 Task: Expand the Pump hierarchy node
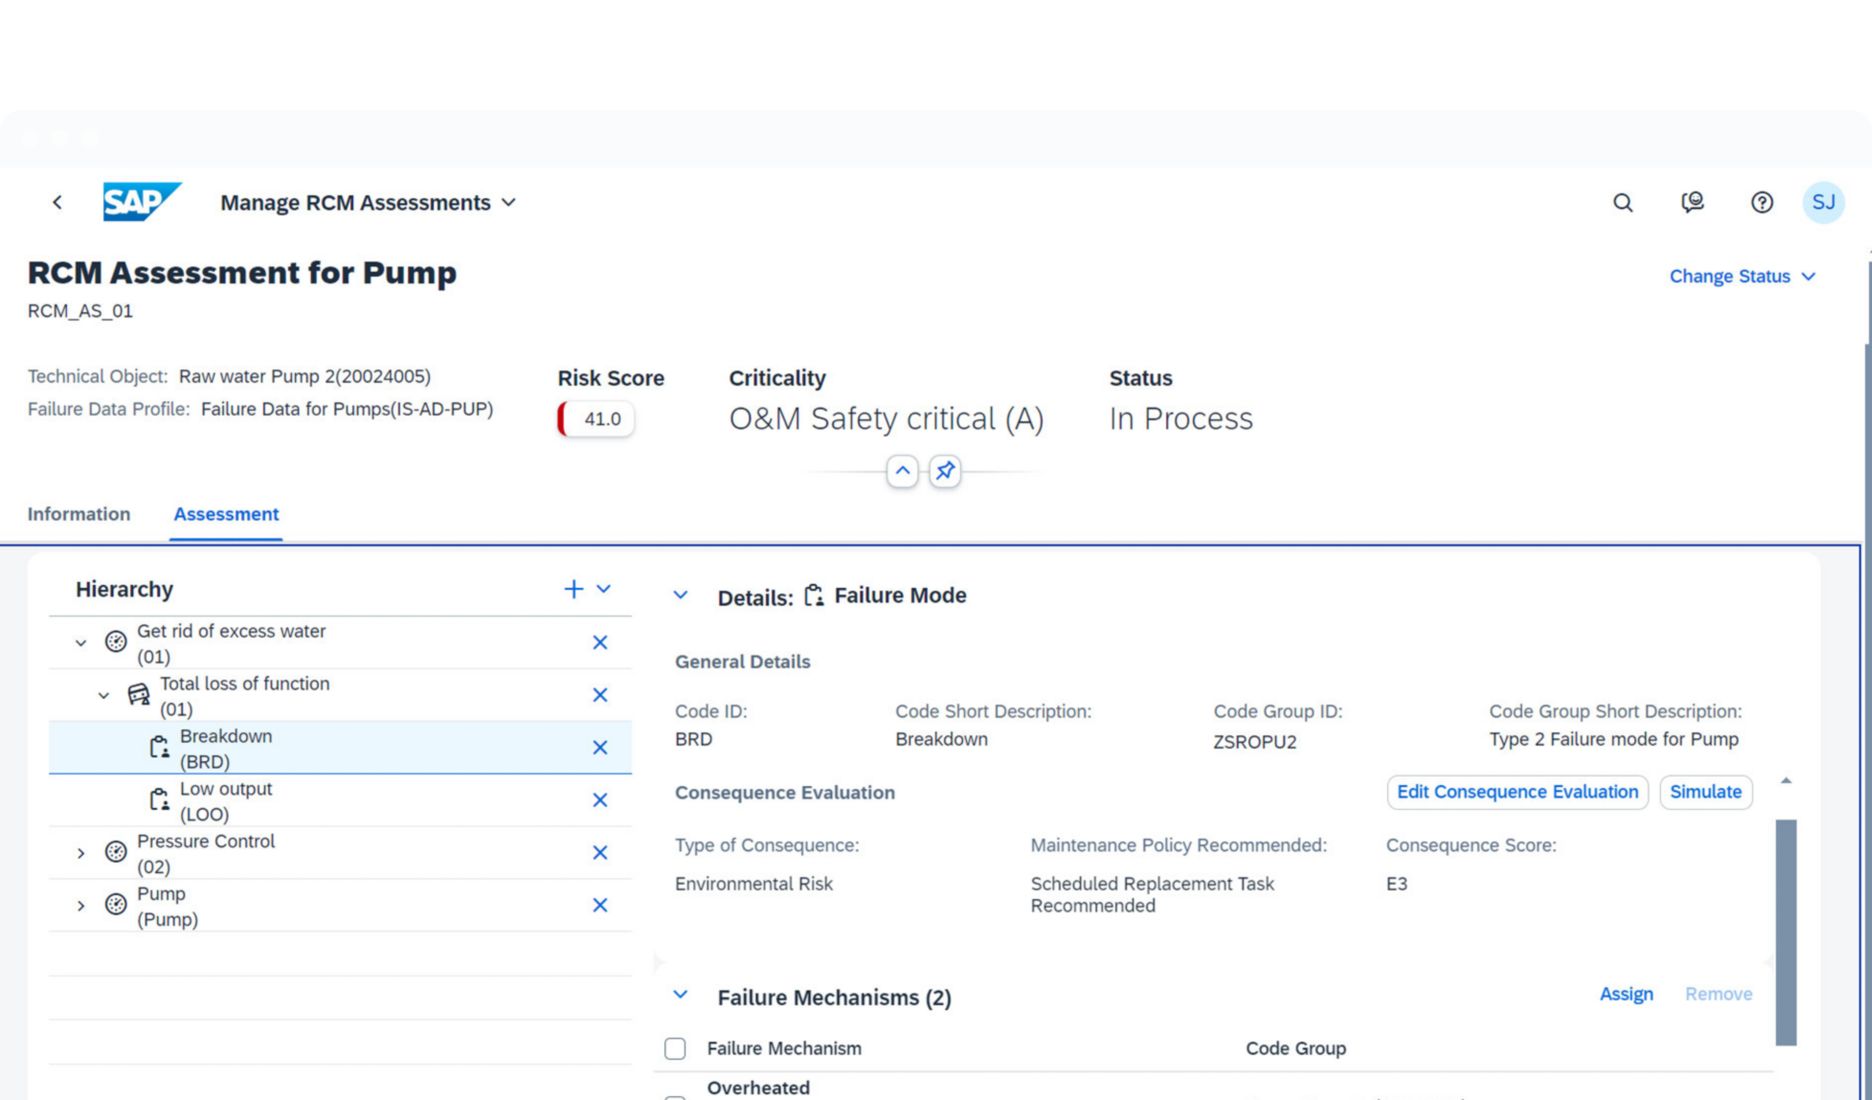81,906
